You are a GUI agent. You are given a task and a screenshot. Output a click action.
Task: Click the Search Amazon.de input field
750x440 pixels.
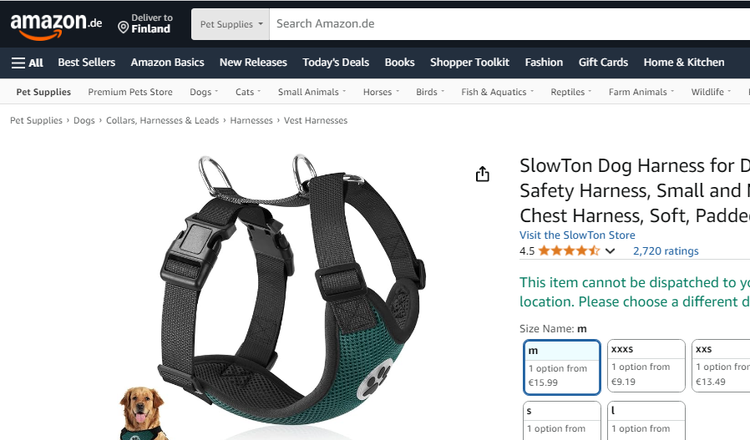pyautogui.click(x=510, y=24)
